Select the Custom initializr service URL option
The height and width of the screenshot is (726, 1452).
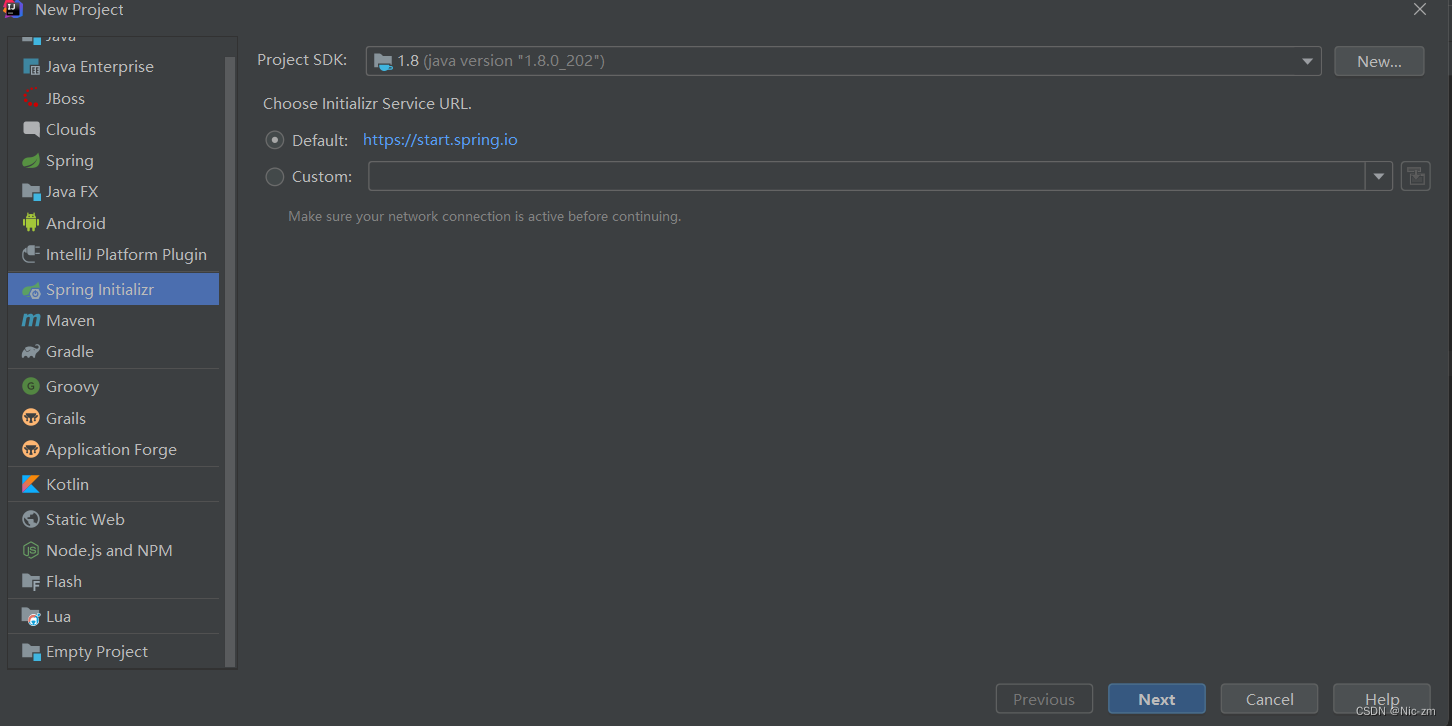click(274, 176)
